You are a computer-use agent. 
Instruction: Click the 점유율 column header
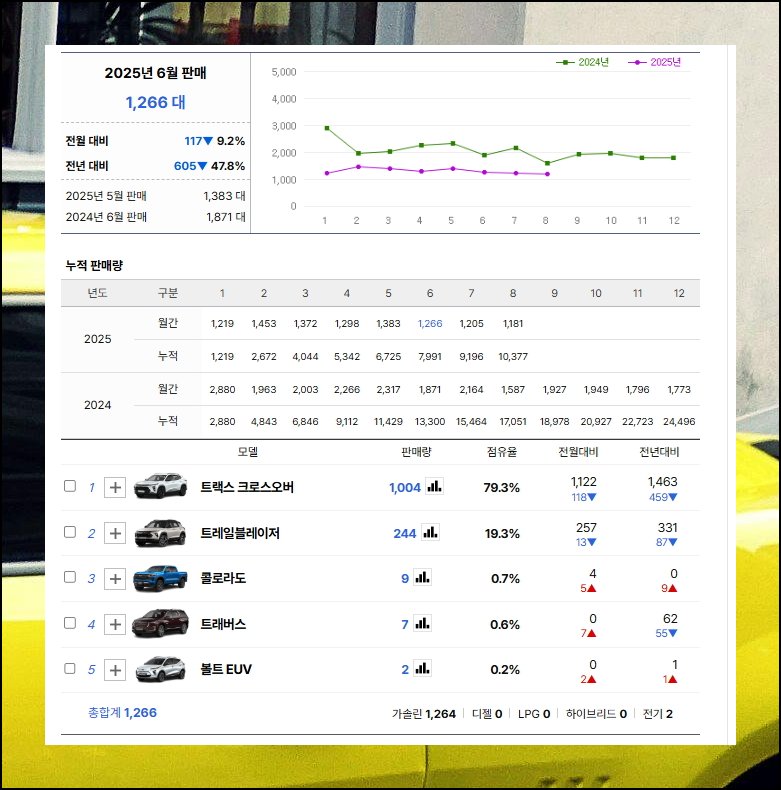[x=502, y=452]
